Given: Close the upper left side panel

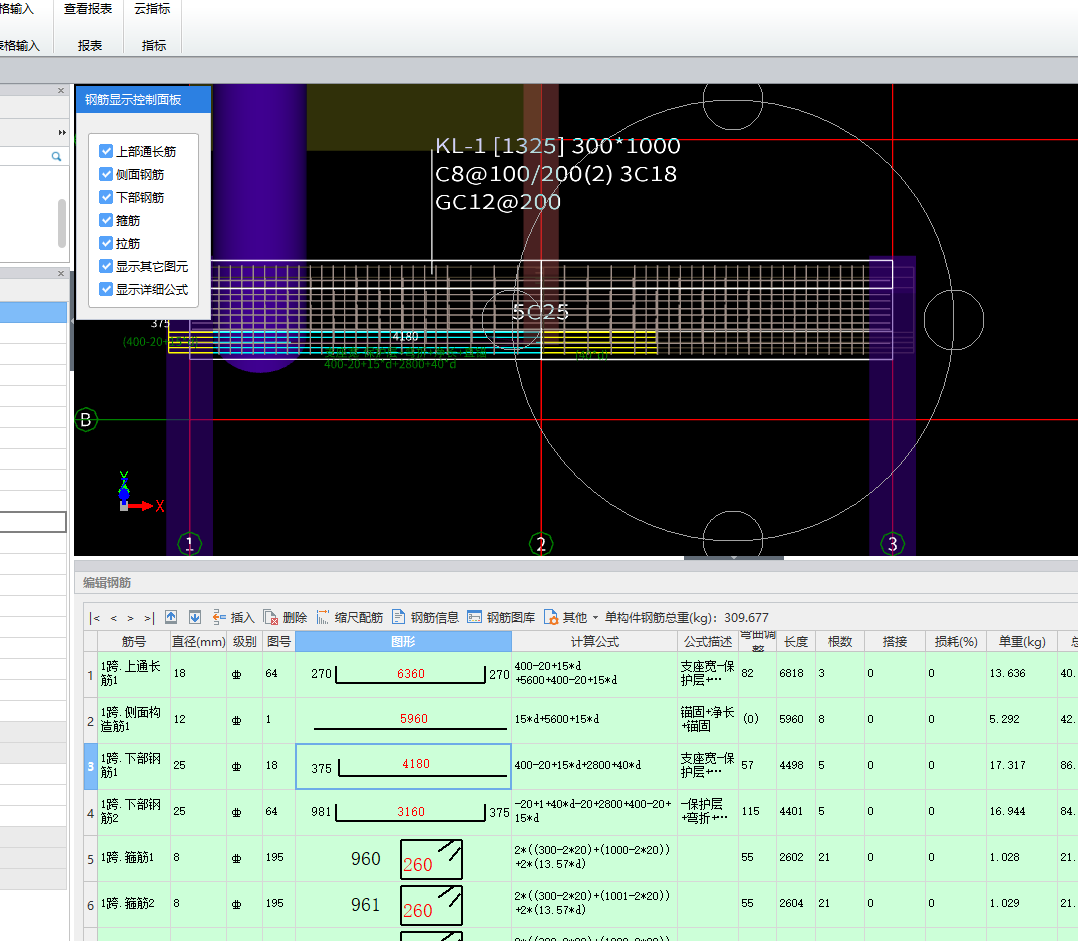Looking at the screenshot, I should (60, 91).
